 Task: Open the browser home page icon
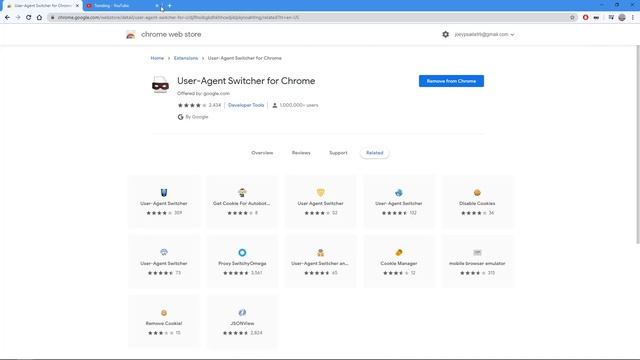pos(39,18)
